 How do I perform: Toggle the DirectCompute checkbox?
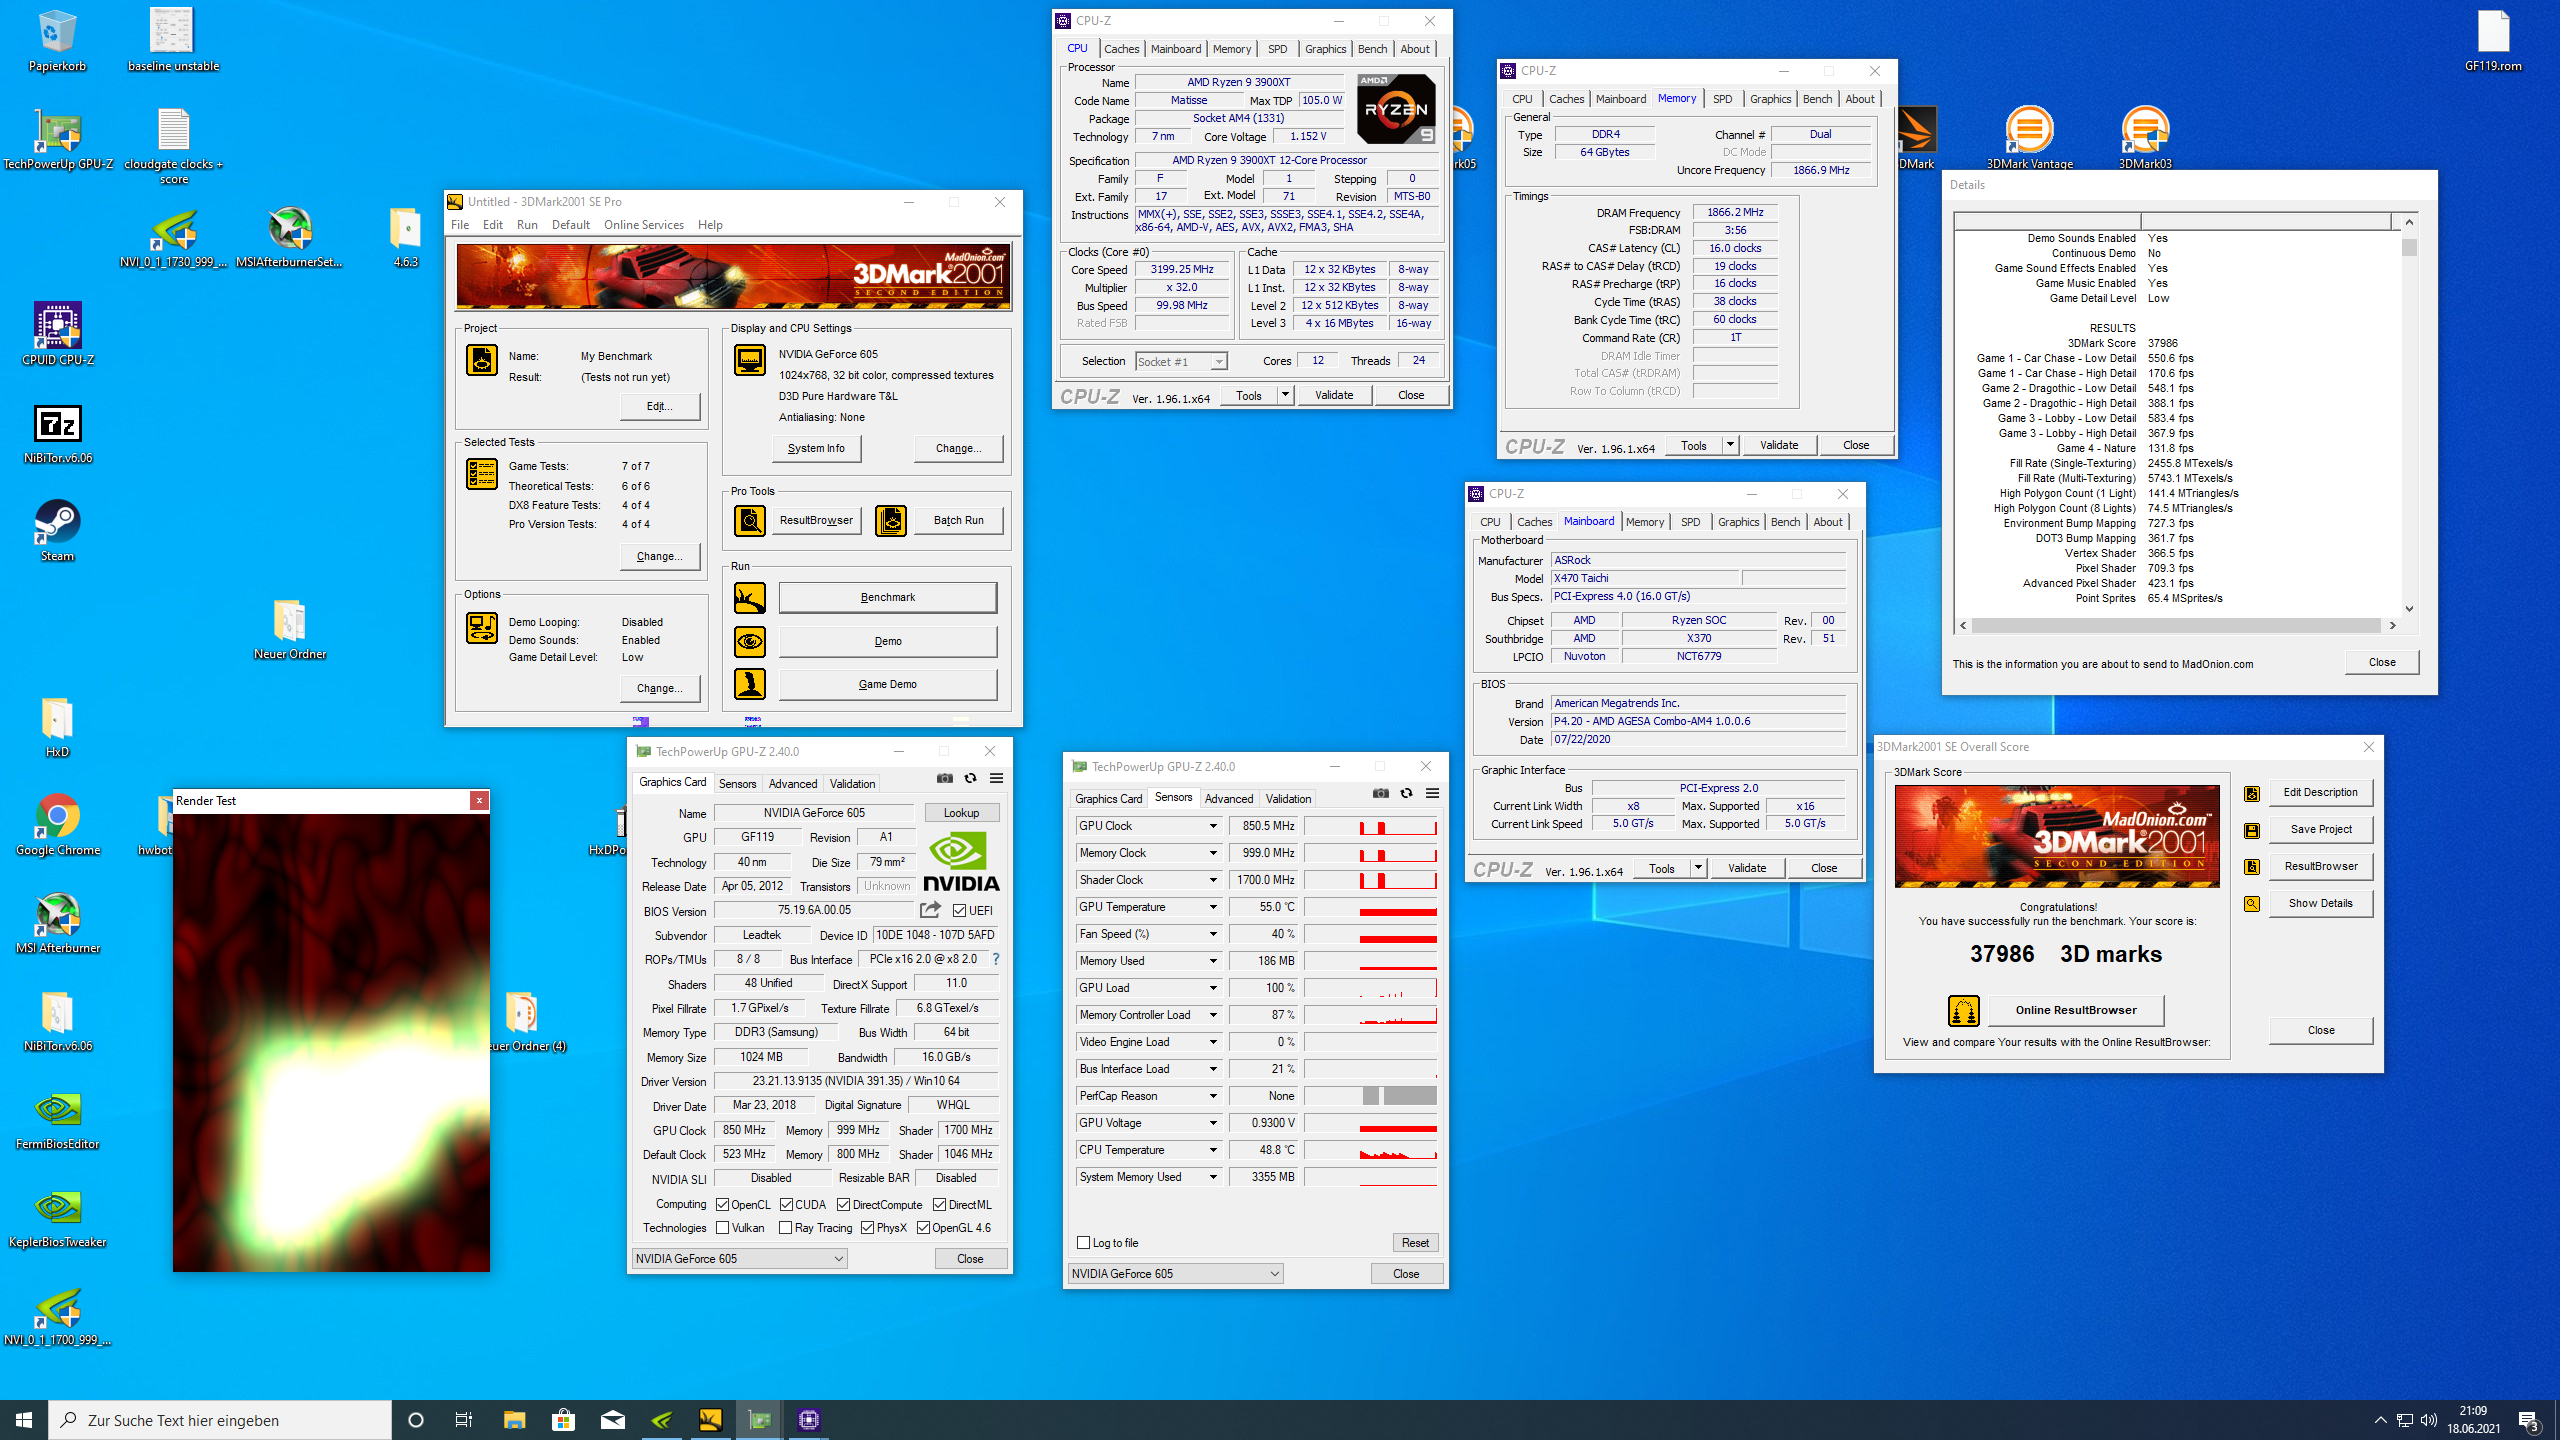(x=843, y=1205)
